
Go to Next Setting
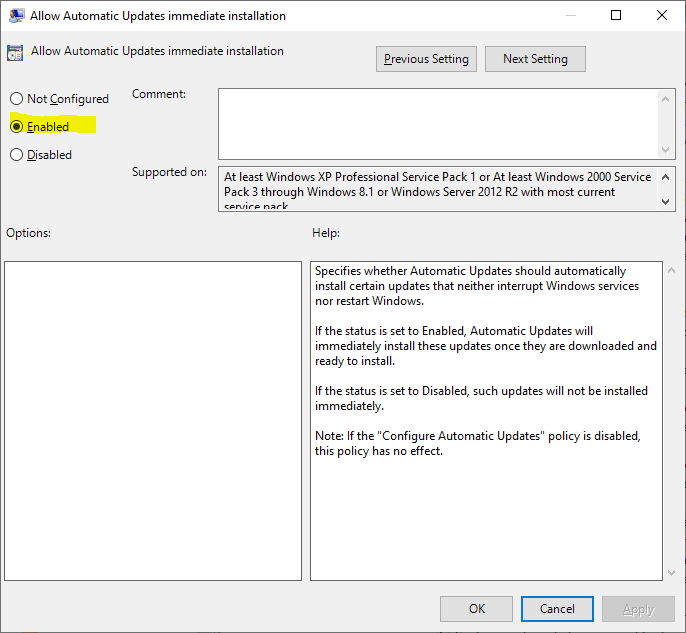[535, 59]
